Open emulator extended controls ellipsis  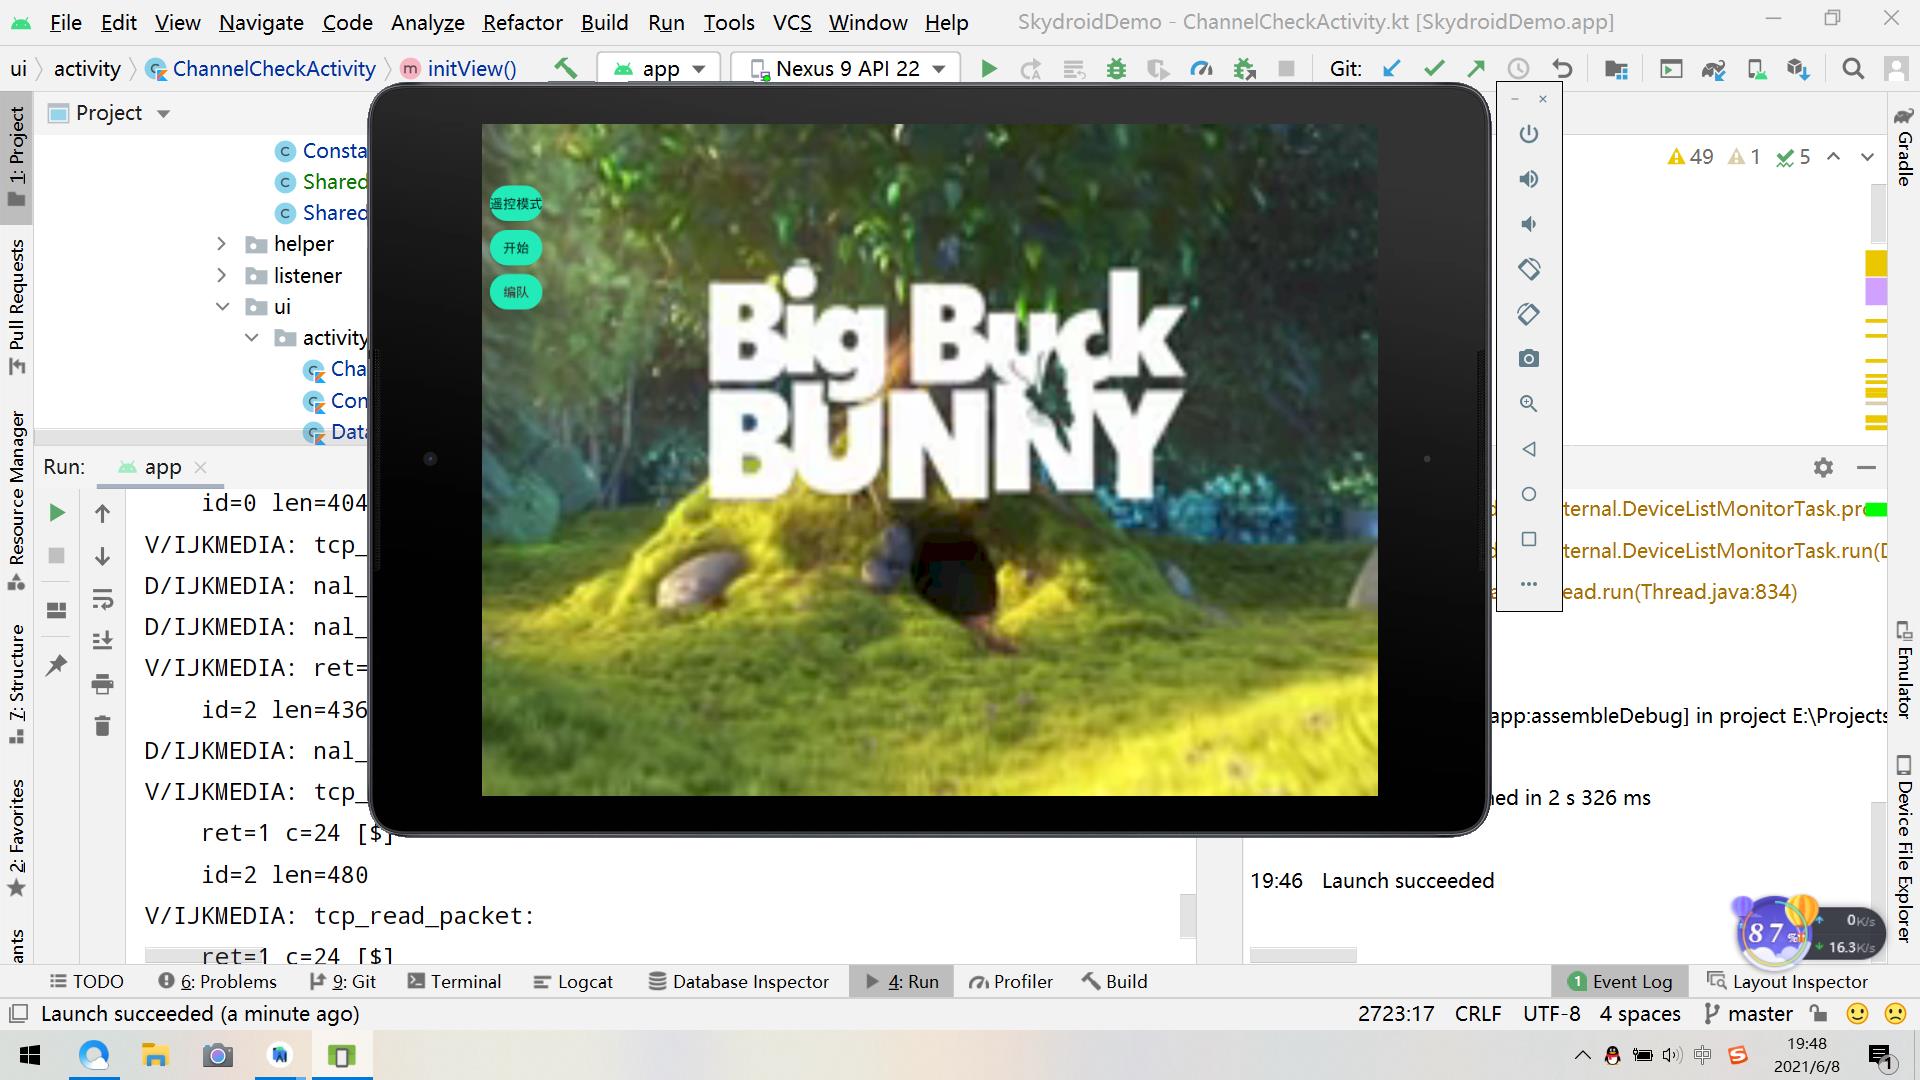(1529, 584)
